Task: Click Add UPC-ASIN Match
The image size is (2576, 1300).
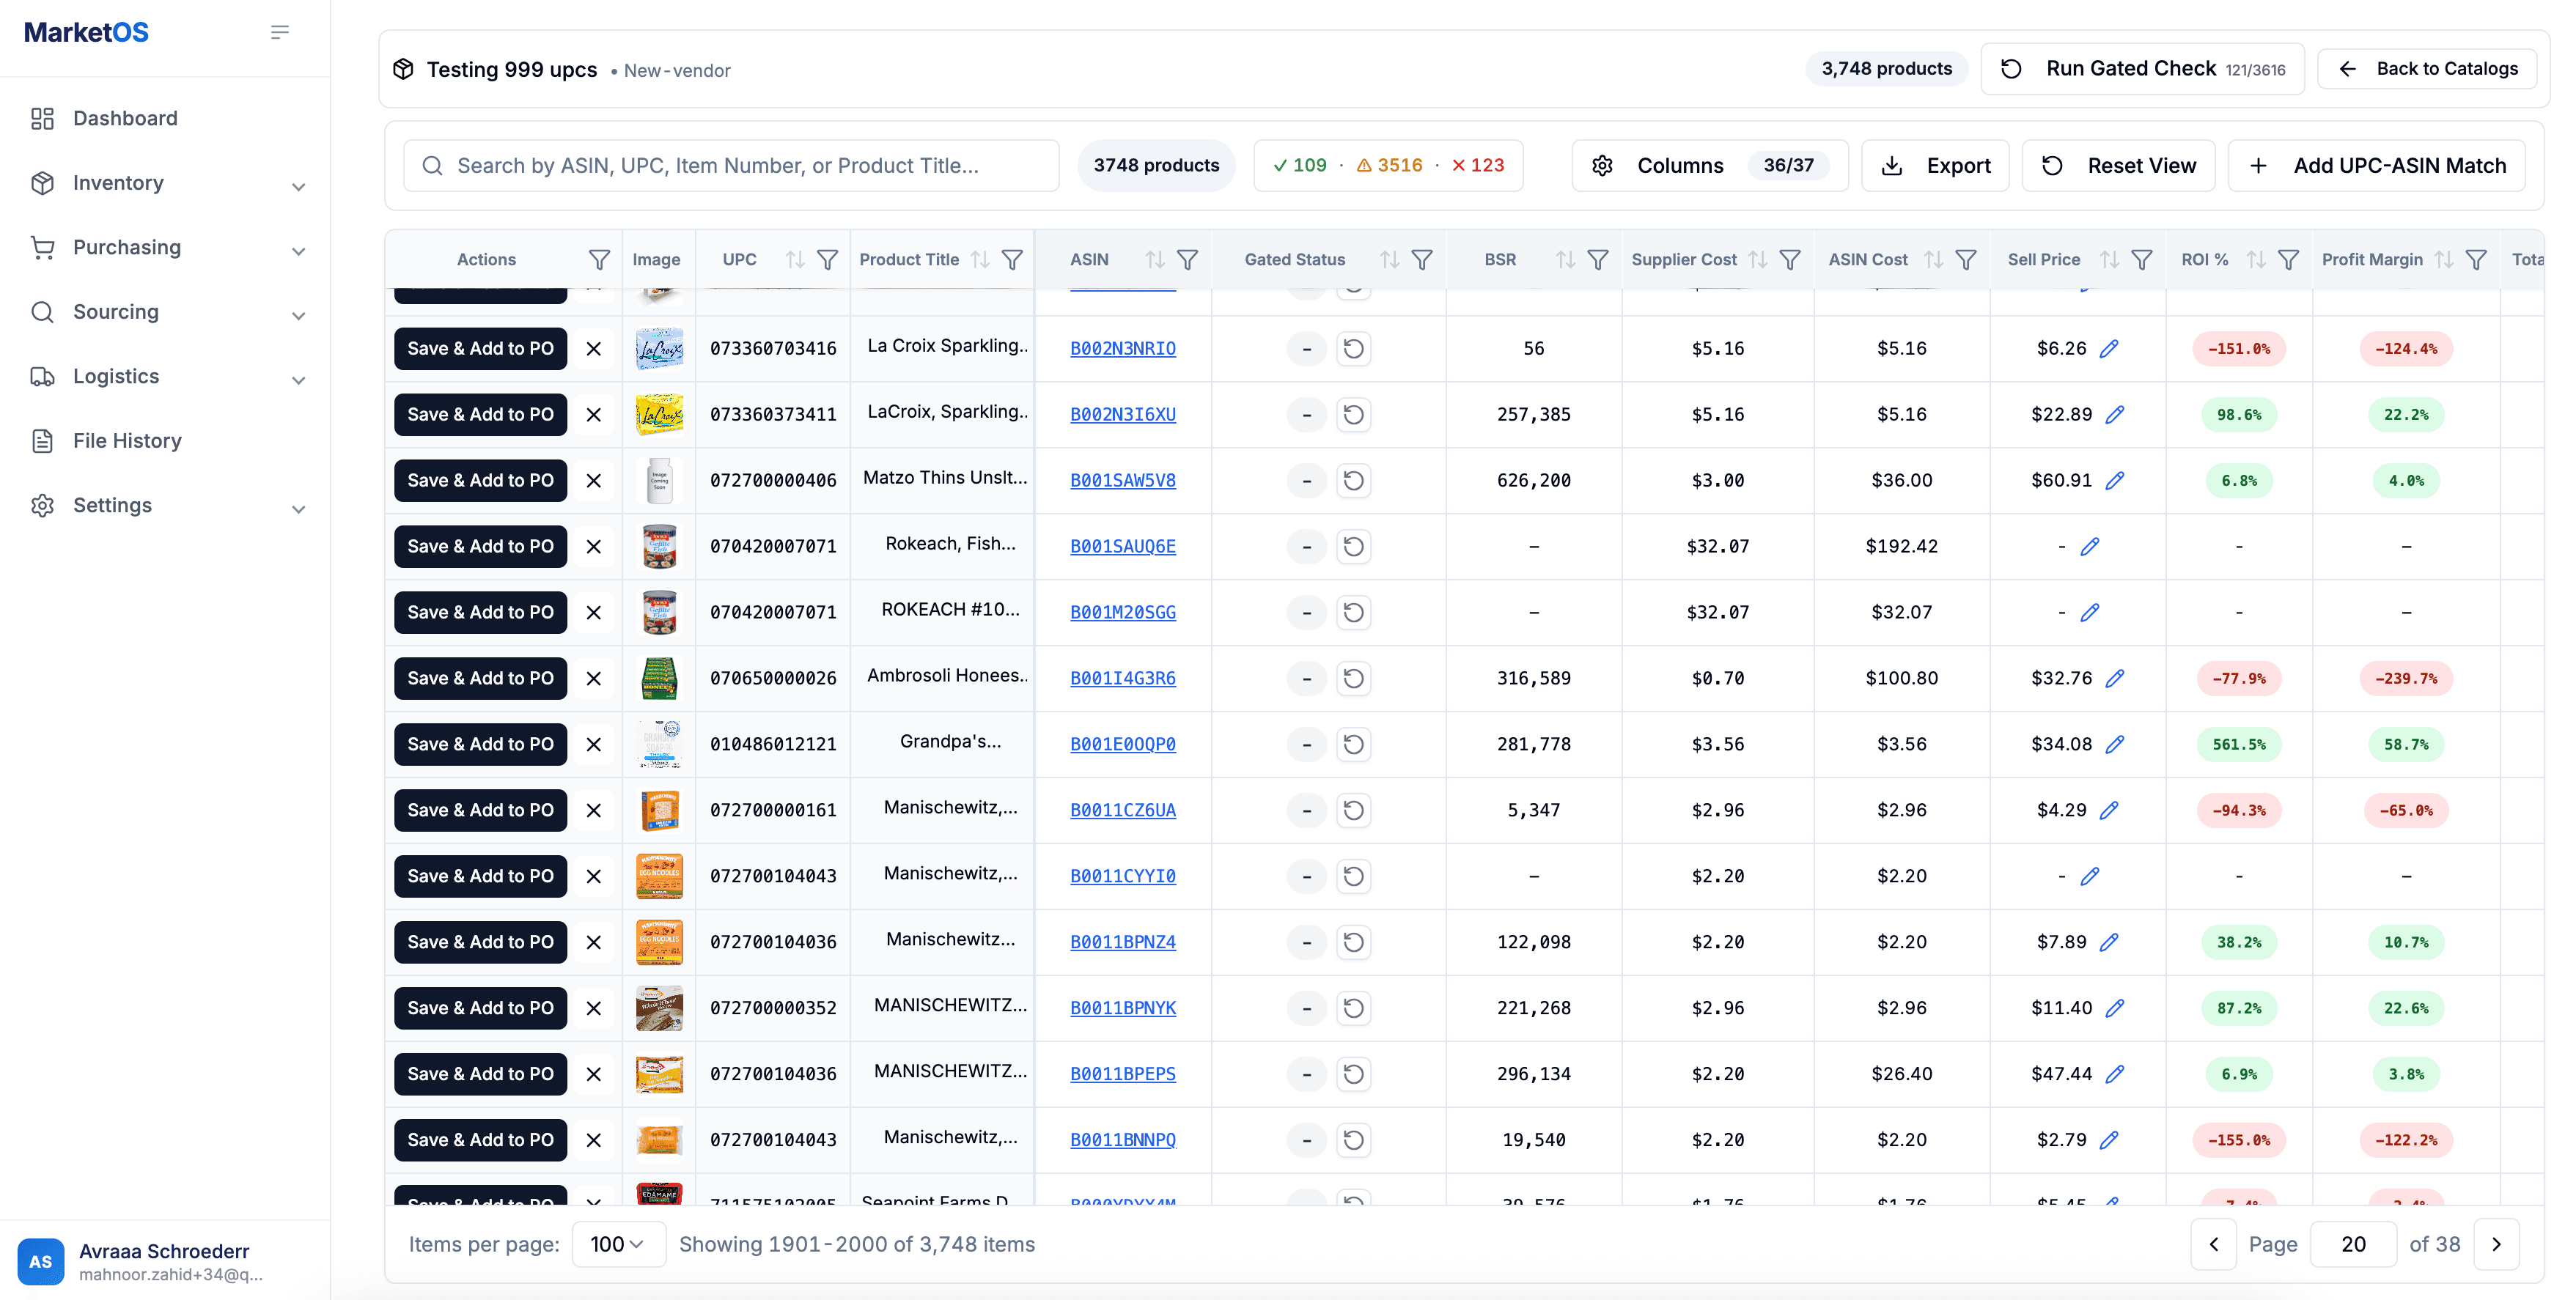Action: 2376,166
